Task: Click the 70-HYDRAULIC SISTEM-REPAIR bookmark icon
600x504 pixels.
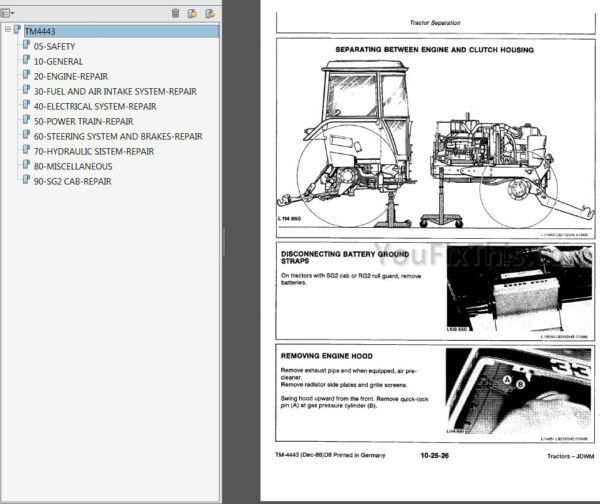Action: tap(26, 151)
